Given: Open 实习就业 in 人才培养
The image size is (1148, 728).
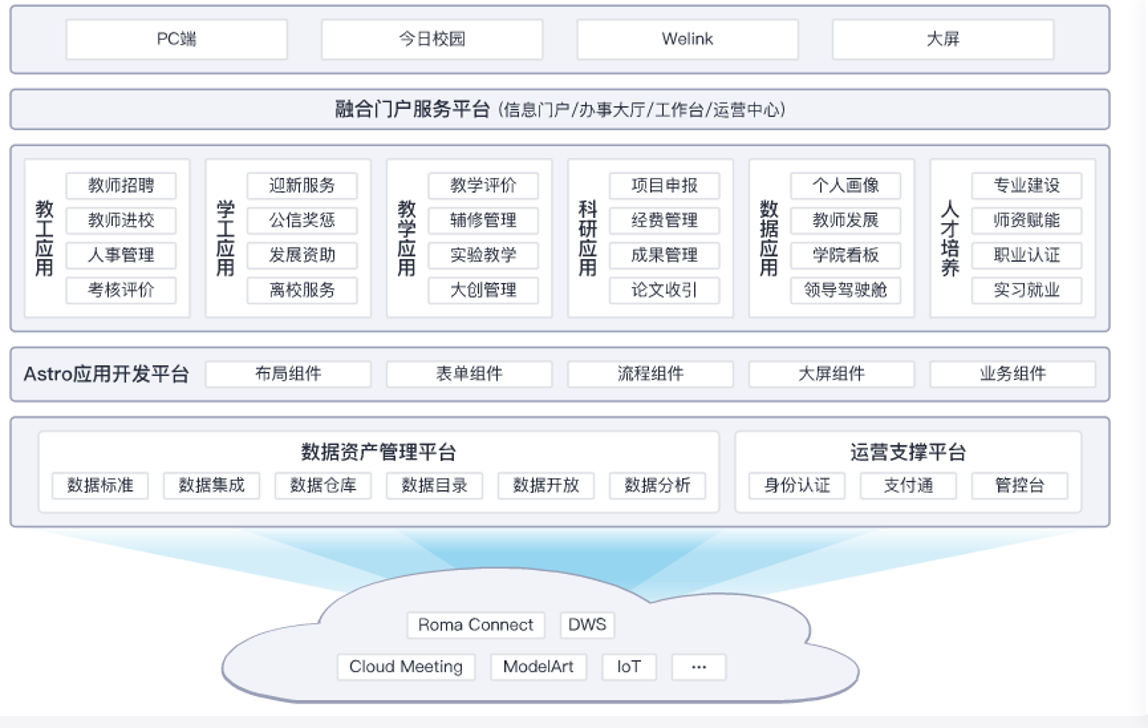Looking at the screenshot, I should 1027,291.
